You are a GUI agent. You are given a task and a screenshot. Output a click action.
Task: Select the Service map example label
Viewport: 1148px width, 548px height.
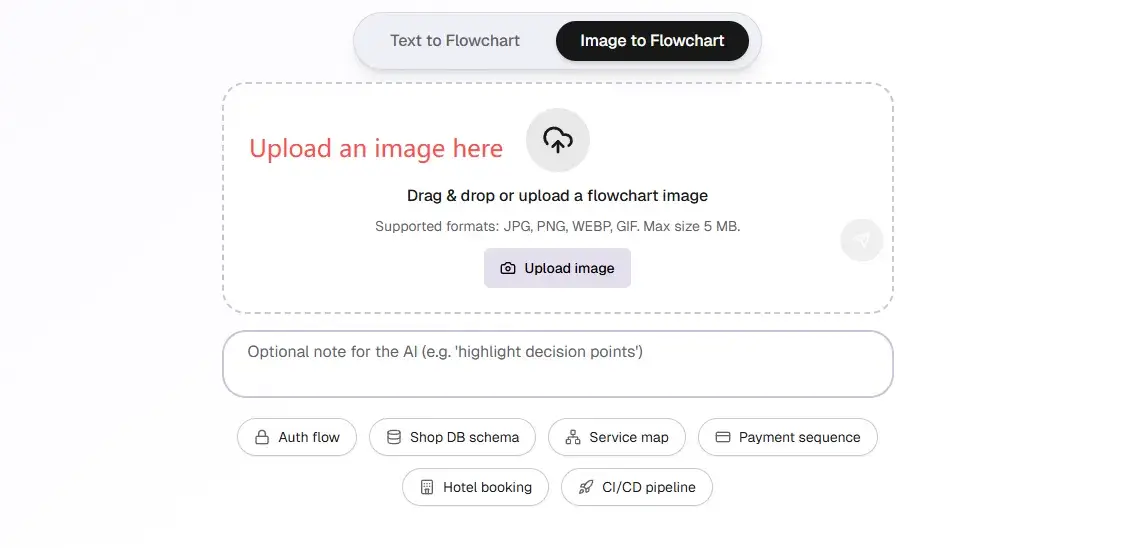628,437
